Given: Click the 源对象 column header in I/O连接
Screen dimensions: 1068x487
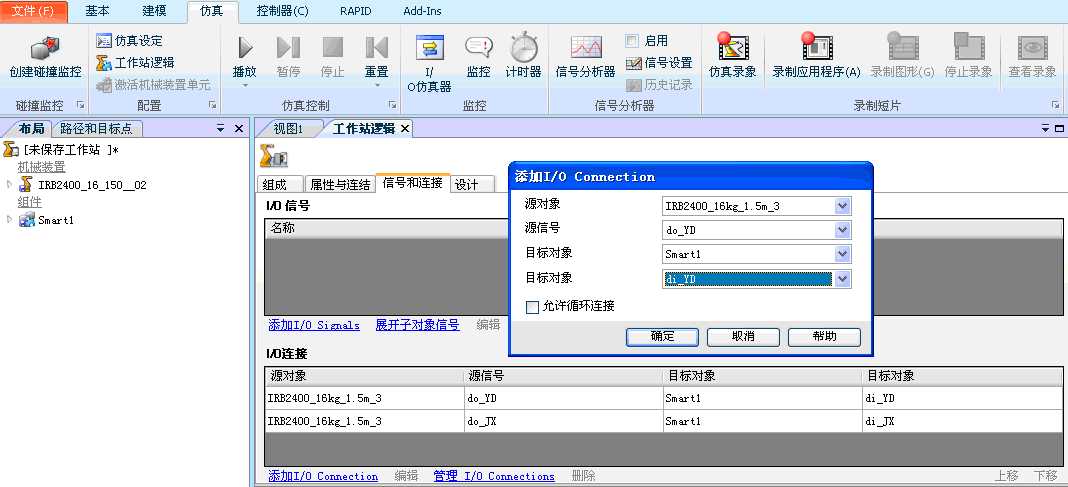Looking at the screenshot, I should [364, 376].
